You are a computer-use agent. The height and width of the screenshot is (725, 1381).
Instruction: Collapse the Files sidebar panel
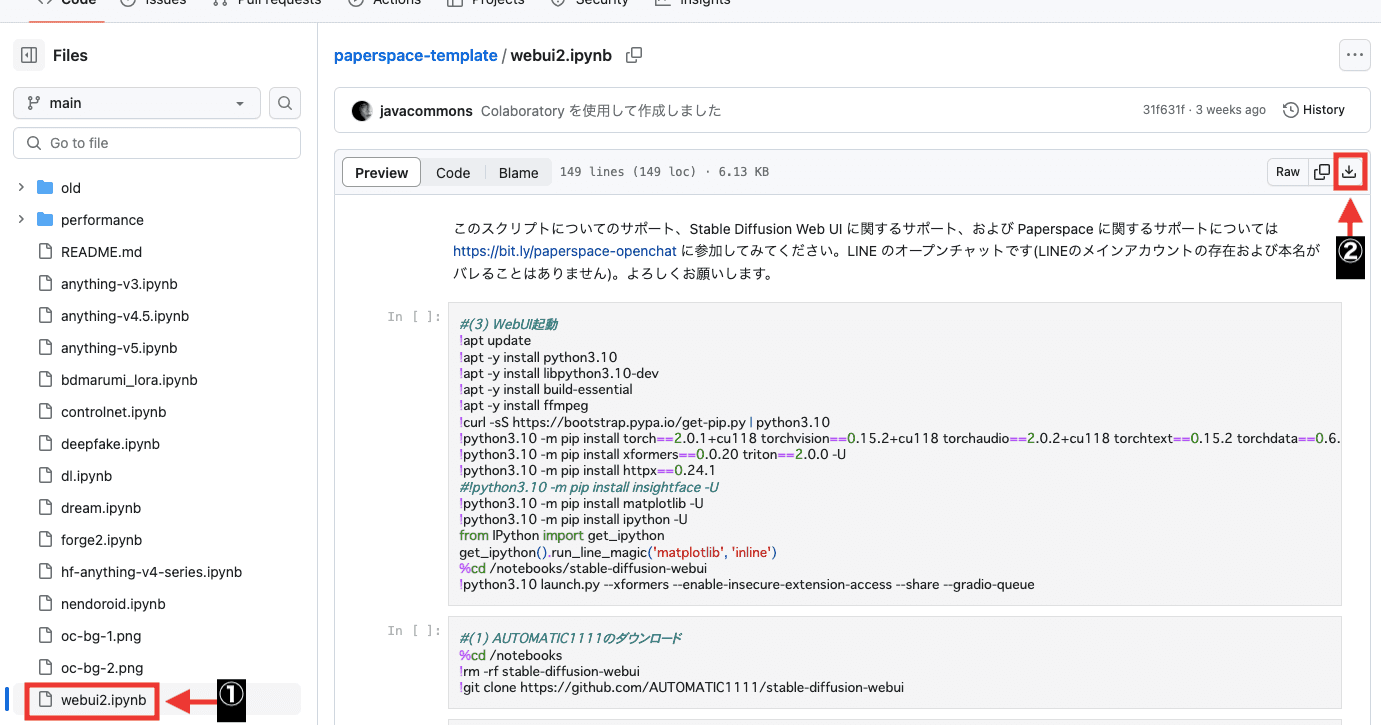coord(29,54)
